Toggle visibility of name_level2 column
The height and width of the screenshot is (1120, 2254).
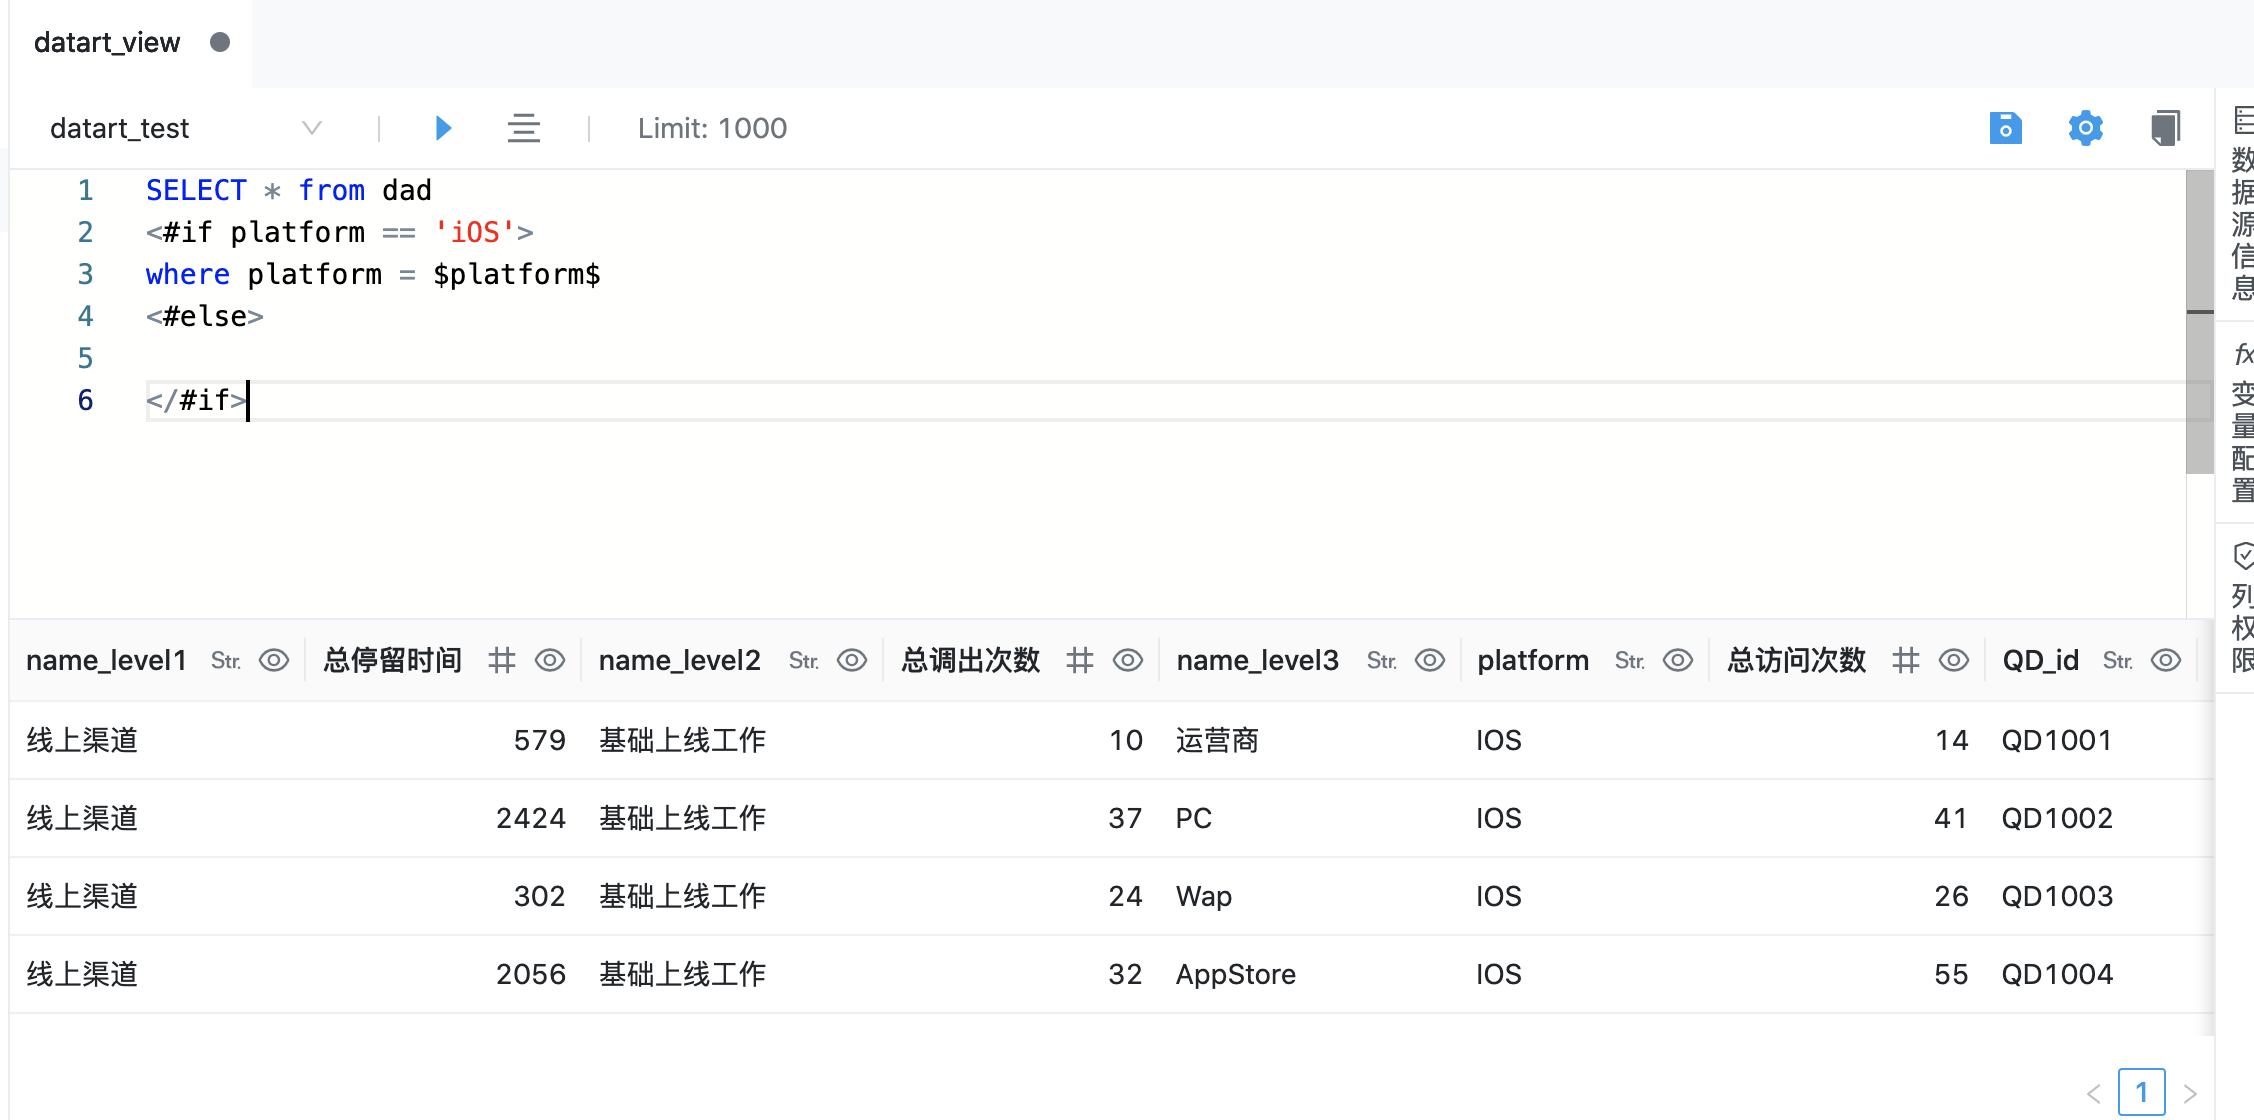tap(852, 660)
